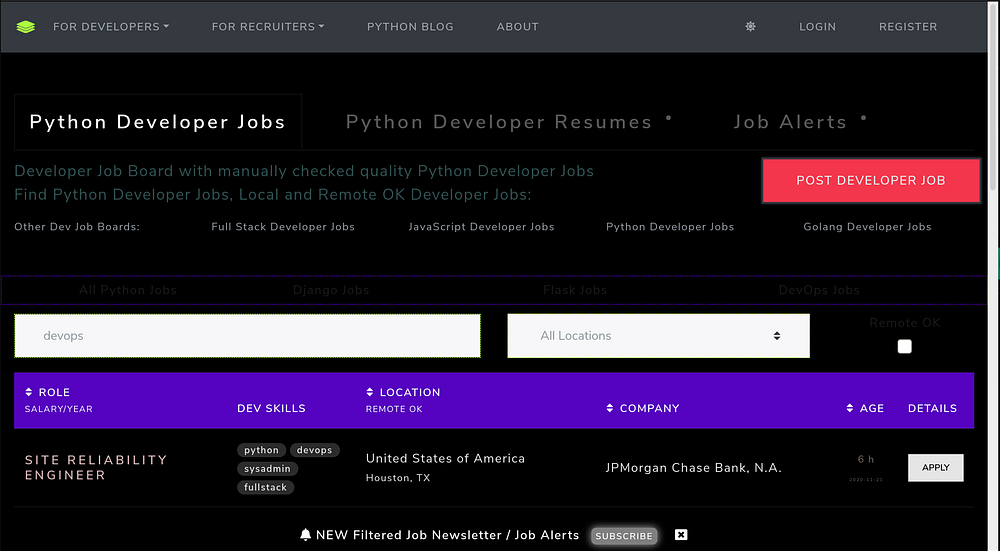Dismiss the newsletter banner with X icon
This screenshot has height=551, width=1000.
[x=681, y=535]
